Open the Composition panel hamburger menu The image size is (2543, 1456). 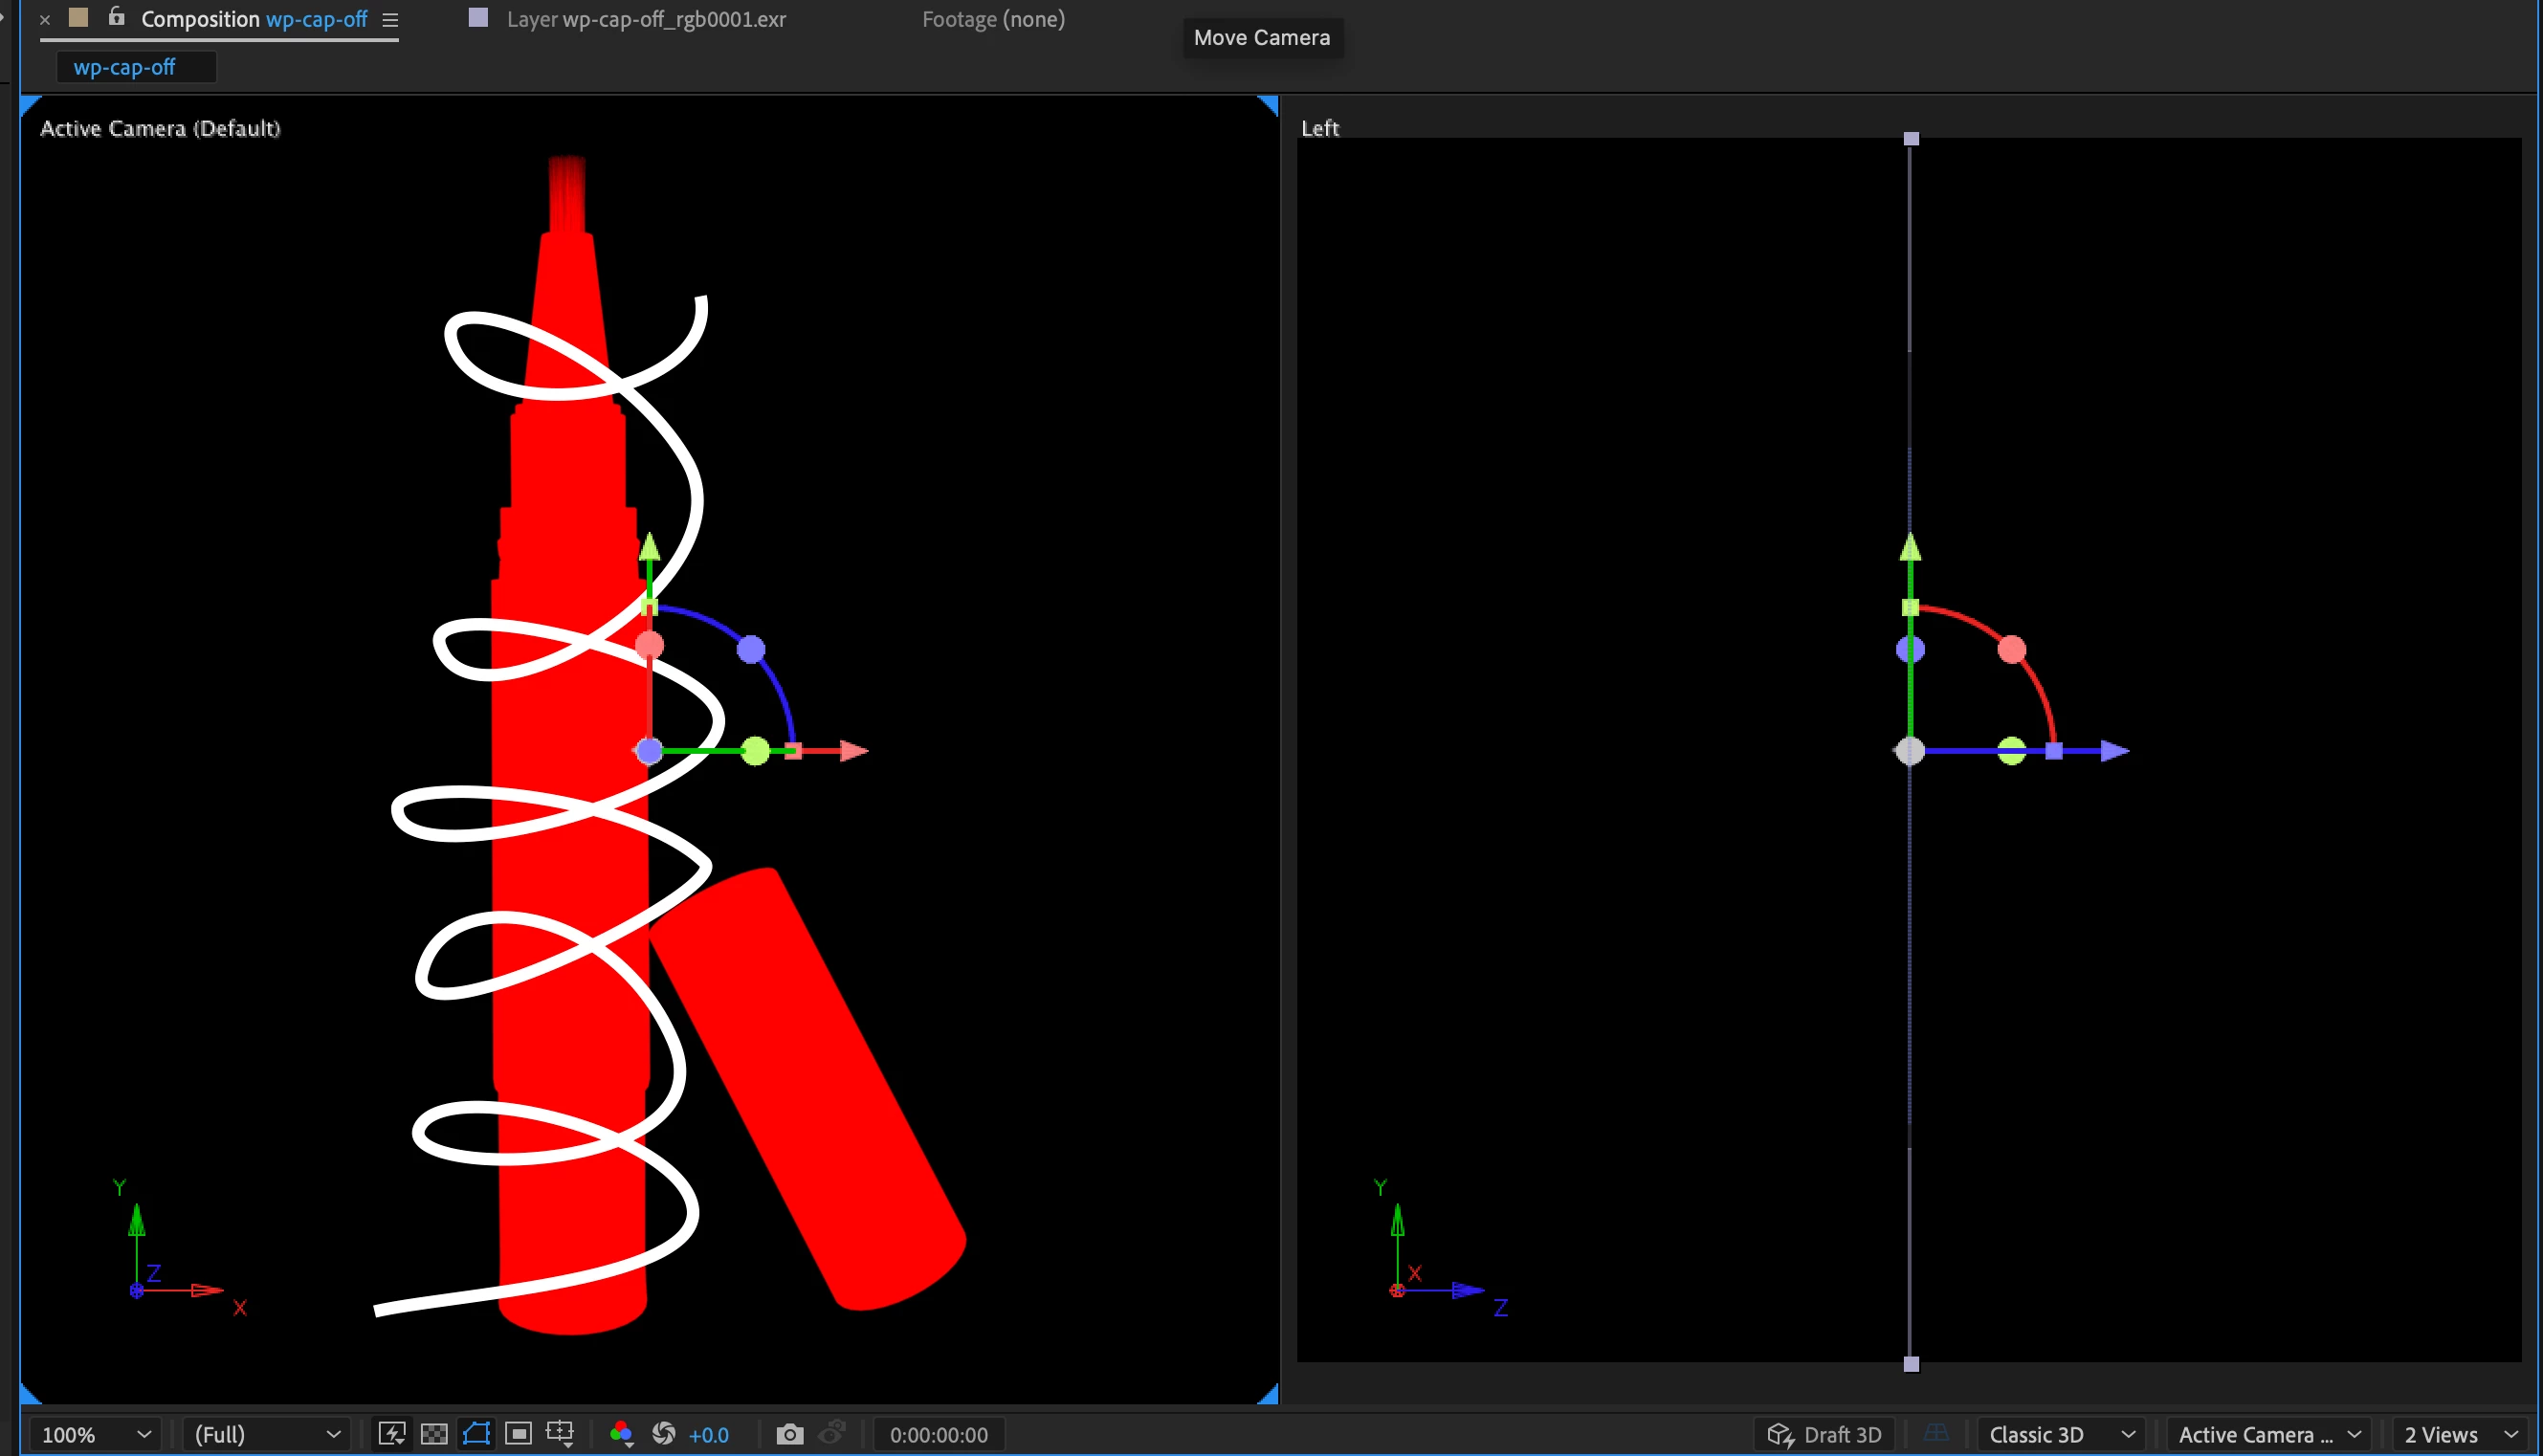click(x=390, y=20)
